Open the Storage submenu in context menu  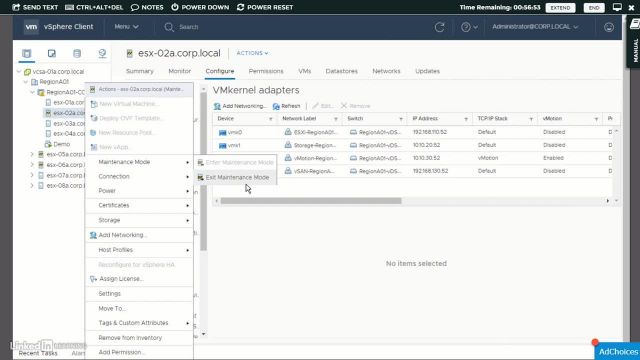[x=139, y=220]
